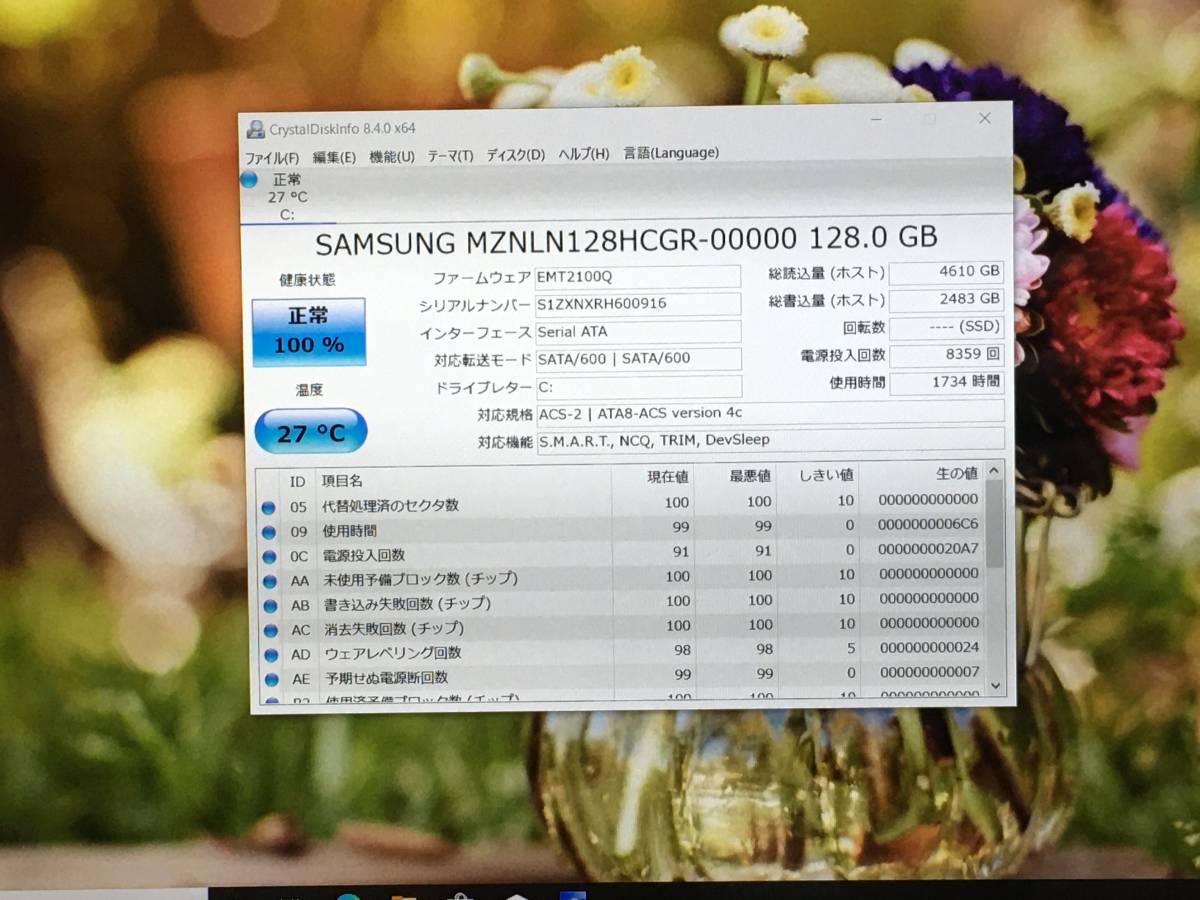
Task: Click the status dot beside 代替処理済のセクタ数
Action: pyautogui.click(x=269, y=506)
